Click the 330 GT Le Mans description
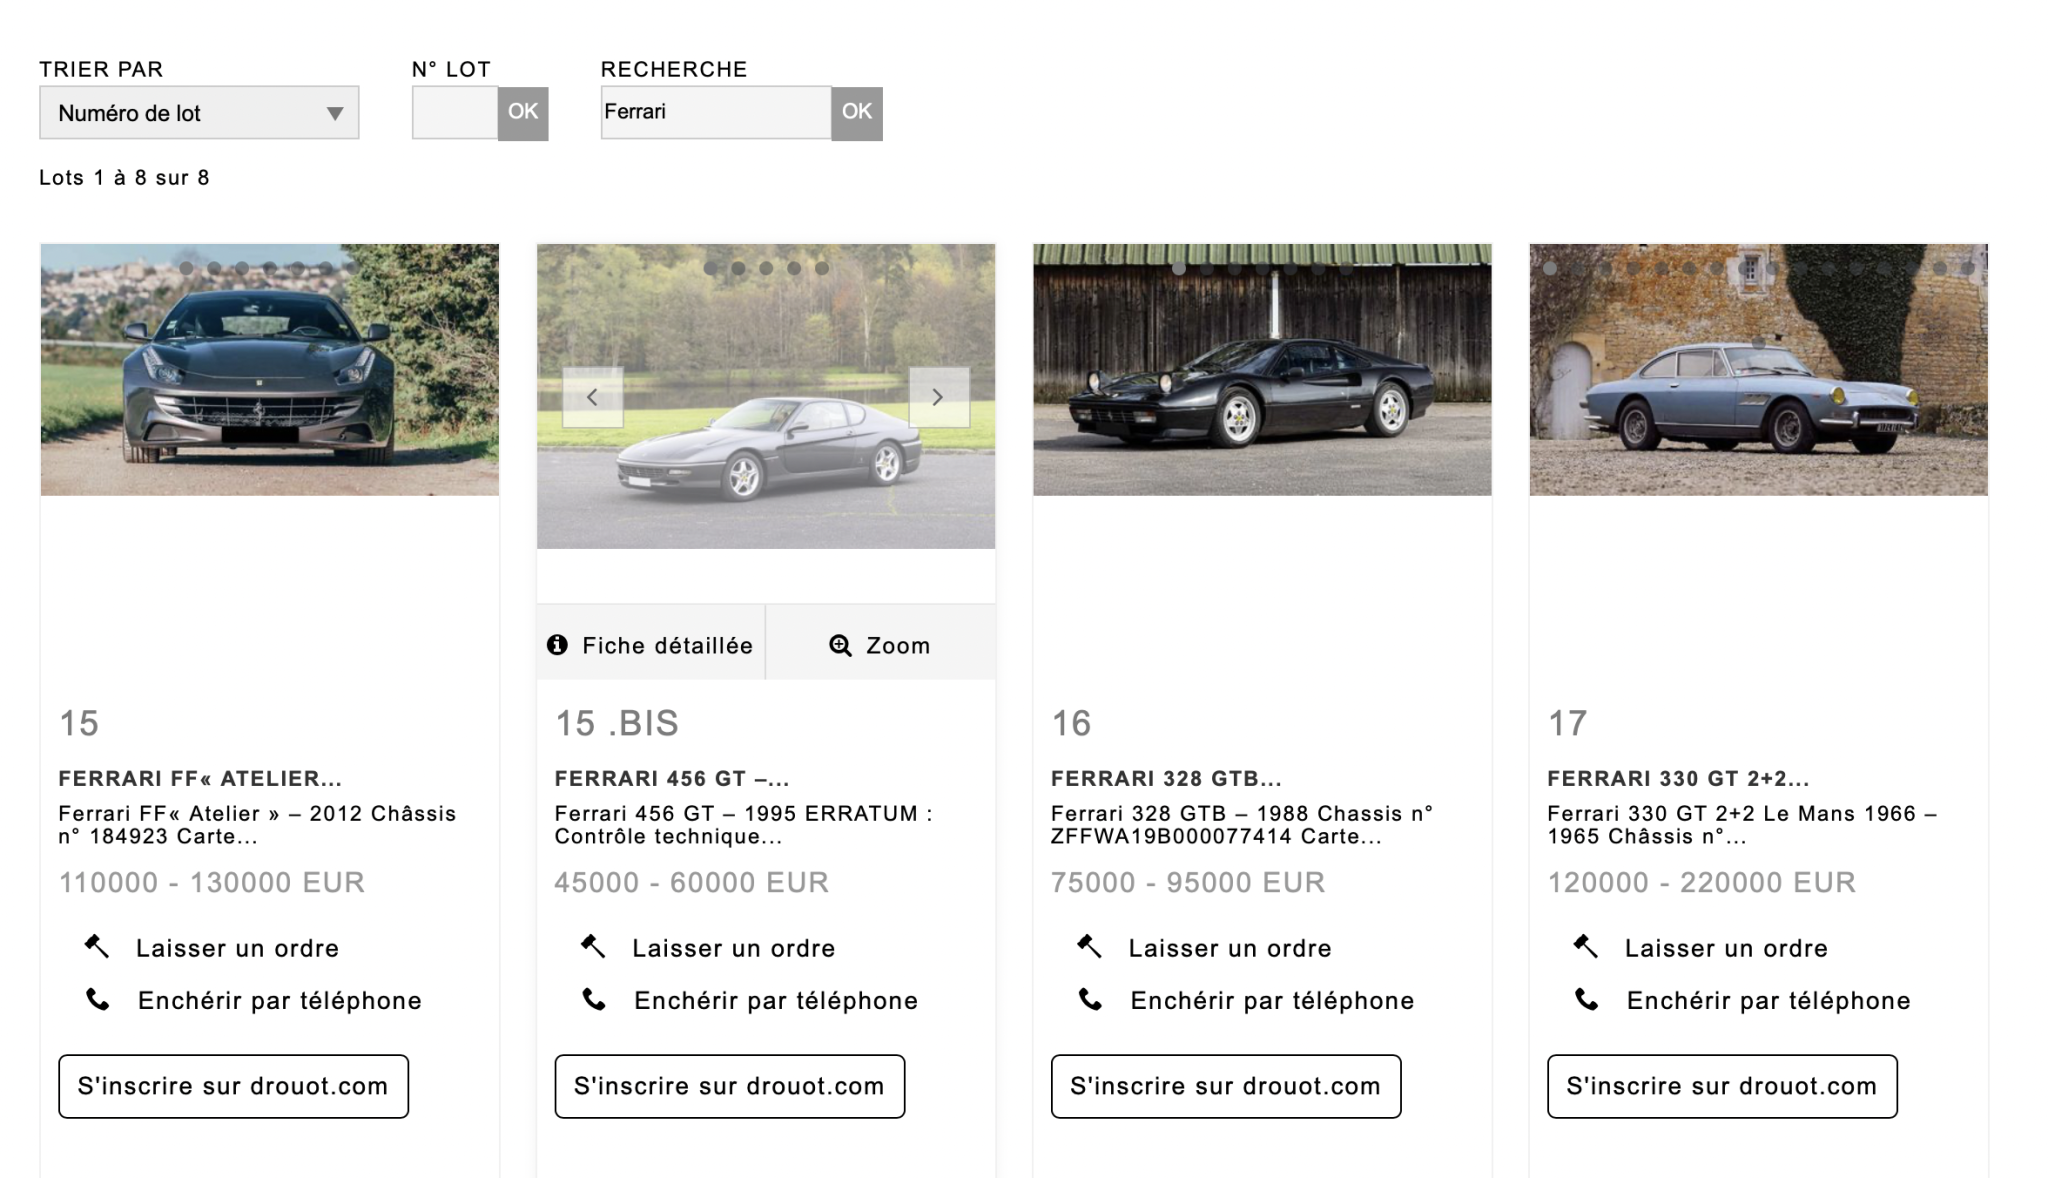Viewport: 2048px width, 1178px height. (1742, 825)
